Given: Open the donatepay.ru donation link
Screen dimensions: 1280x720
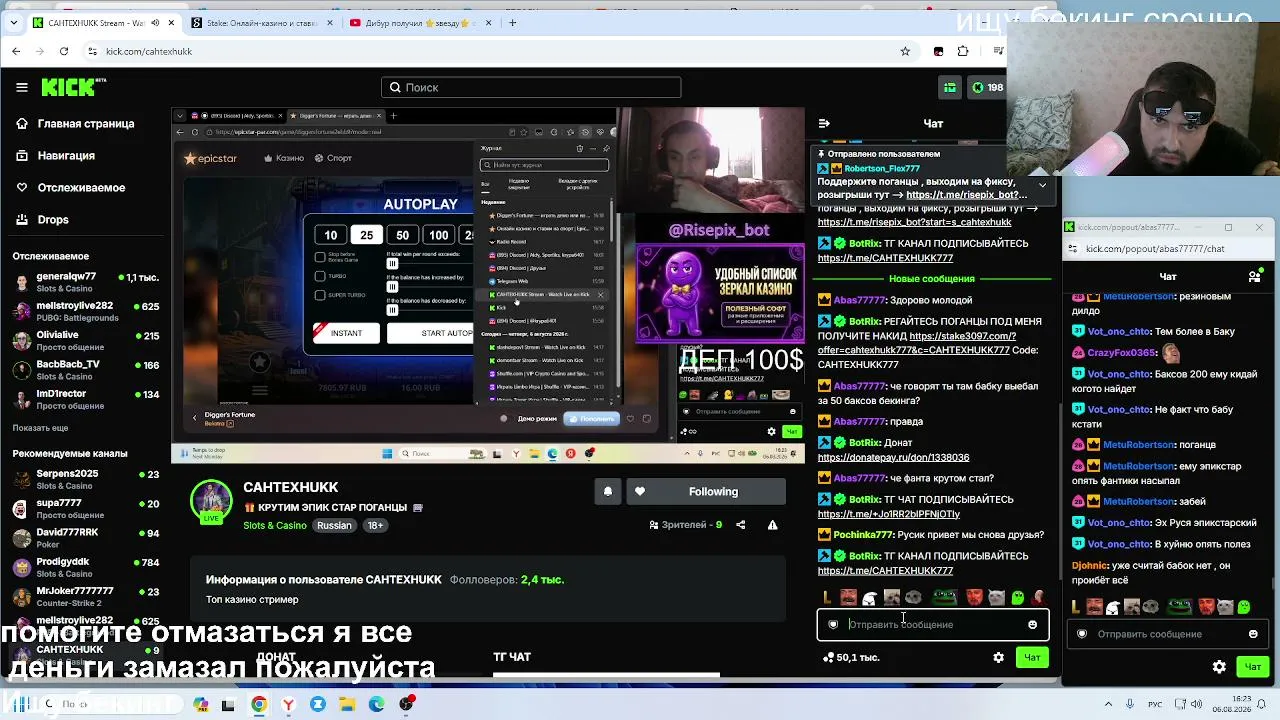Looking at the screenshot, I should tap(893, 458).
